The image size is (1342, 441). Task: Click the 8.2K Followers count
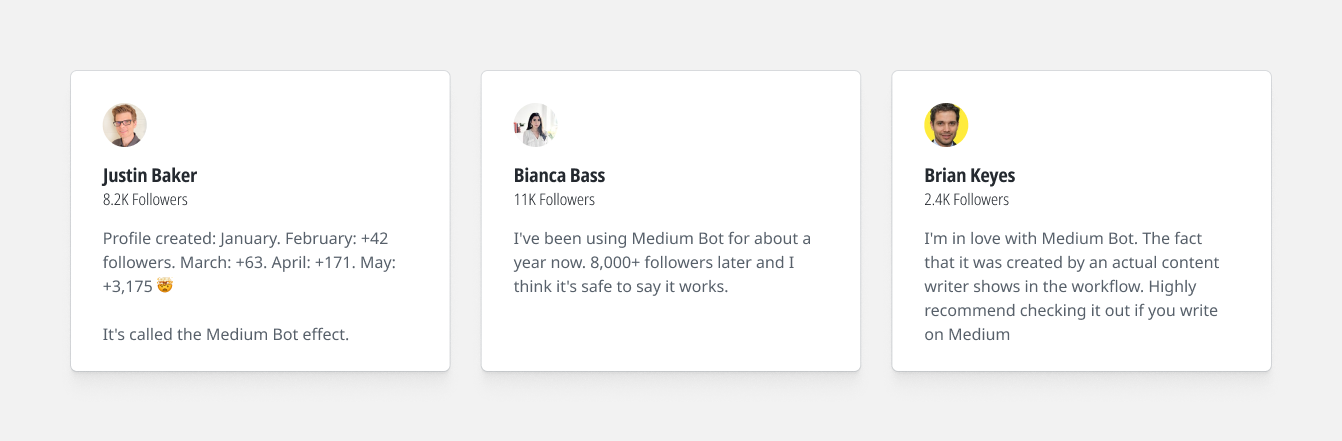pos(145,200)
